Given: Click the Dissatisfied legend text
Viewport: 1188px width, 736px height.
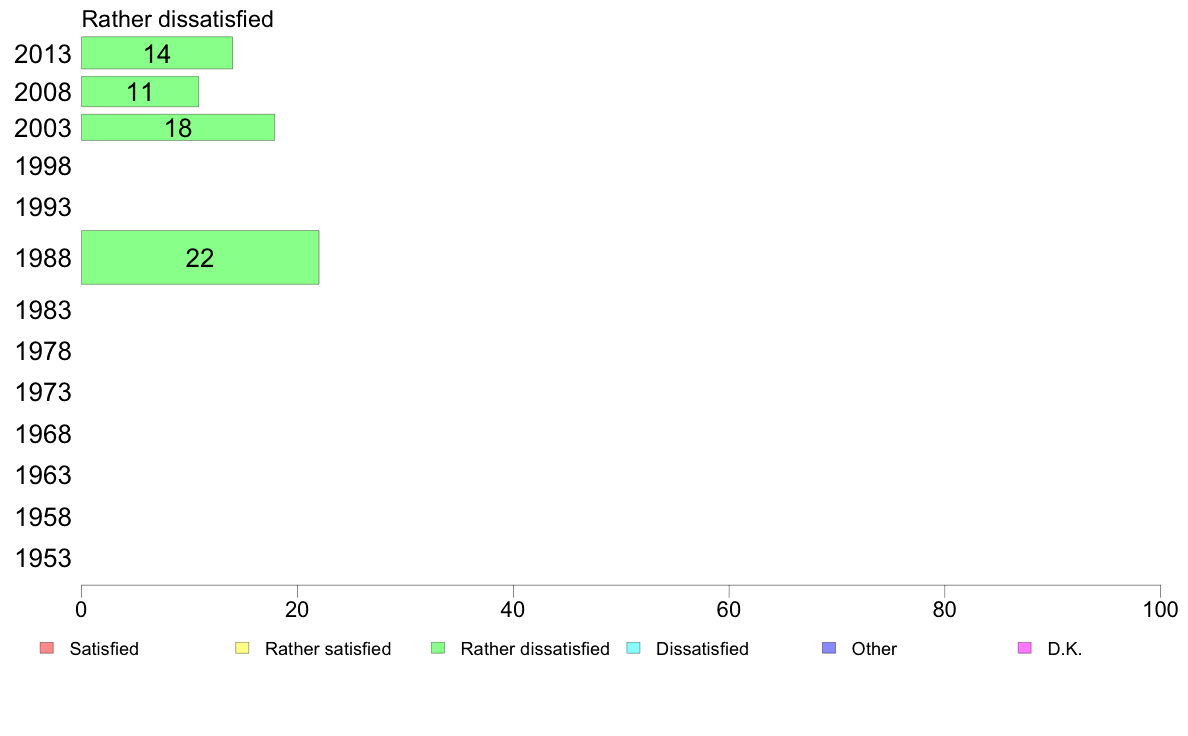Looking at the screenshot, I should pyautogui.click(x=702, y=649).
